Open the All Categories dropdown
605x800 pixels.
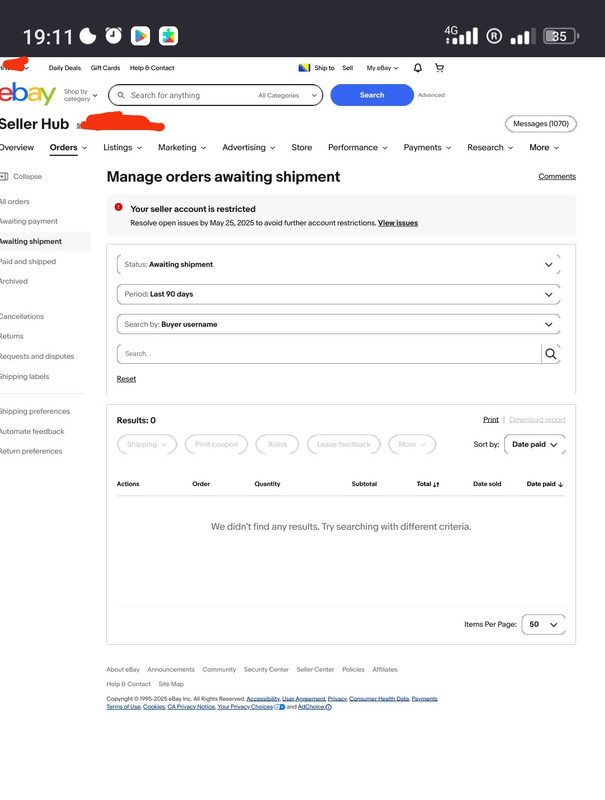pos(287,95)
